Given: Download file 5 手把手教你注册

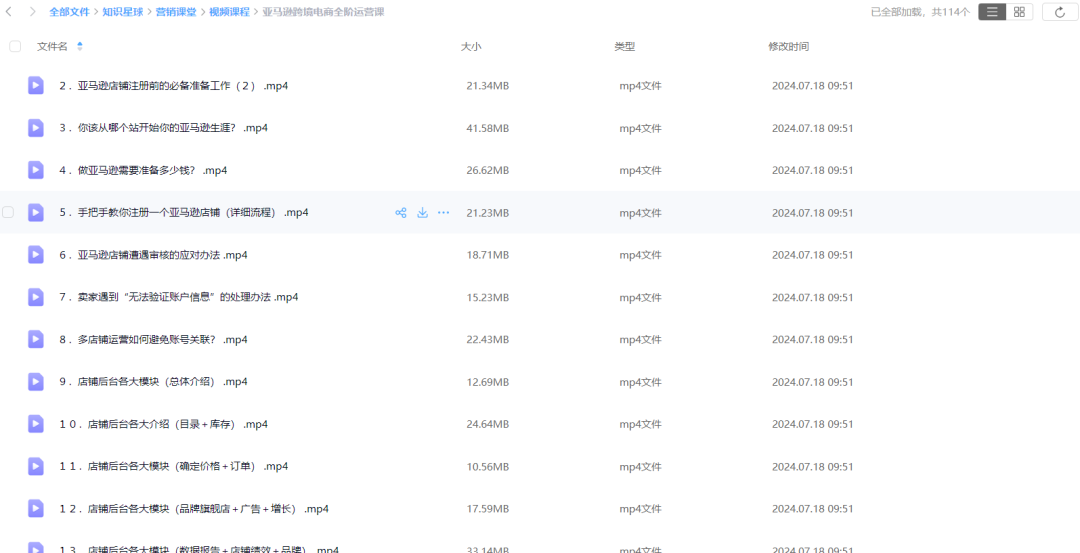Looking at the screenshot, I should coord(422,213).
